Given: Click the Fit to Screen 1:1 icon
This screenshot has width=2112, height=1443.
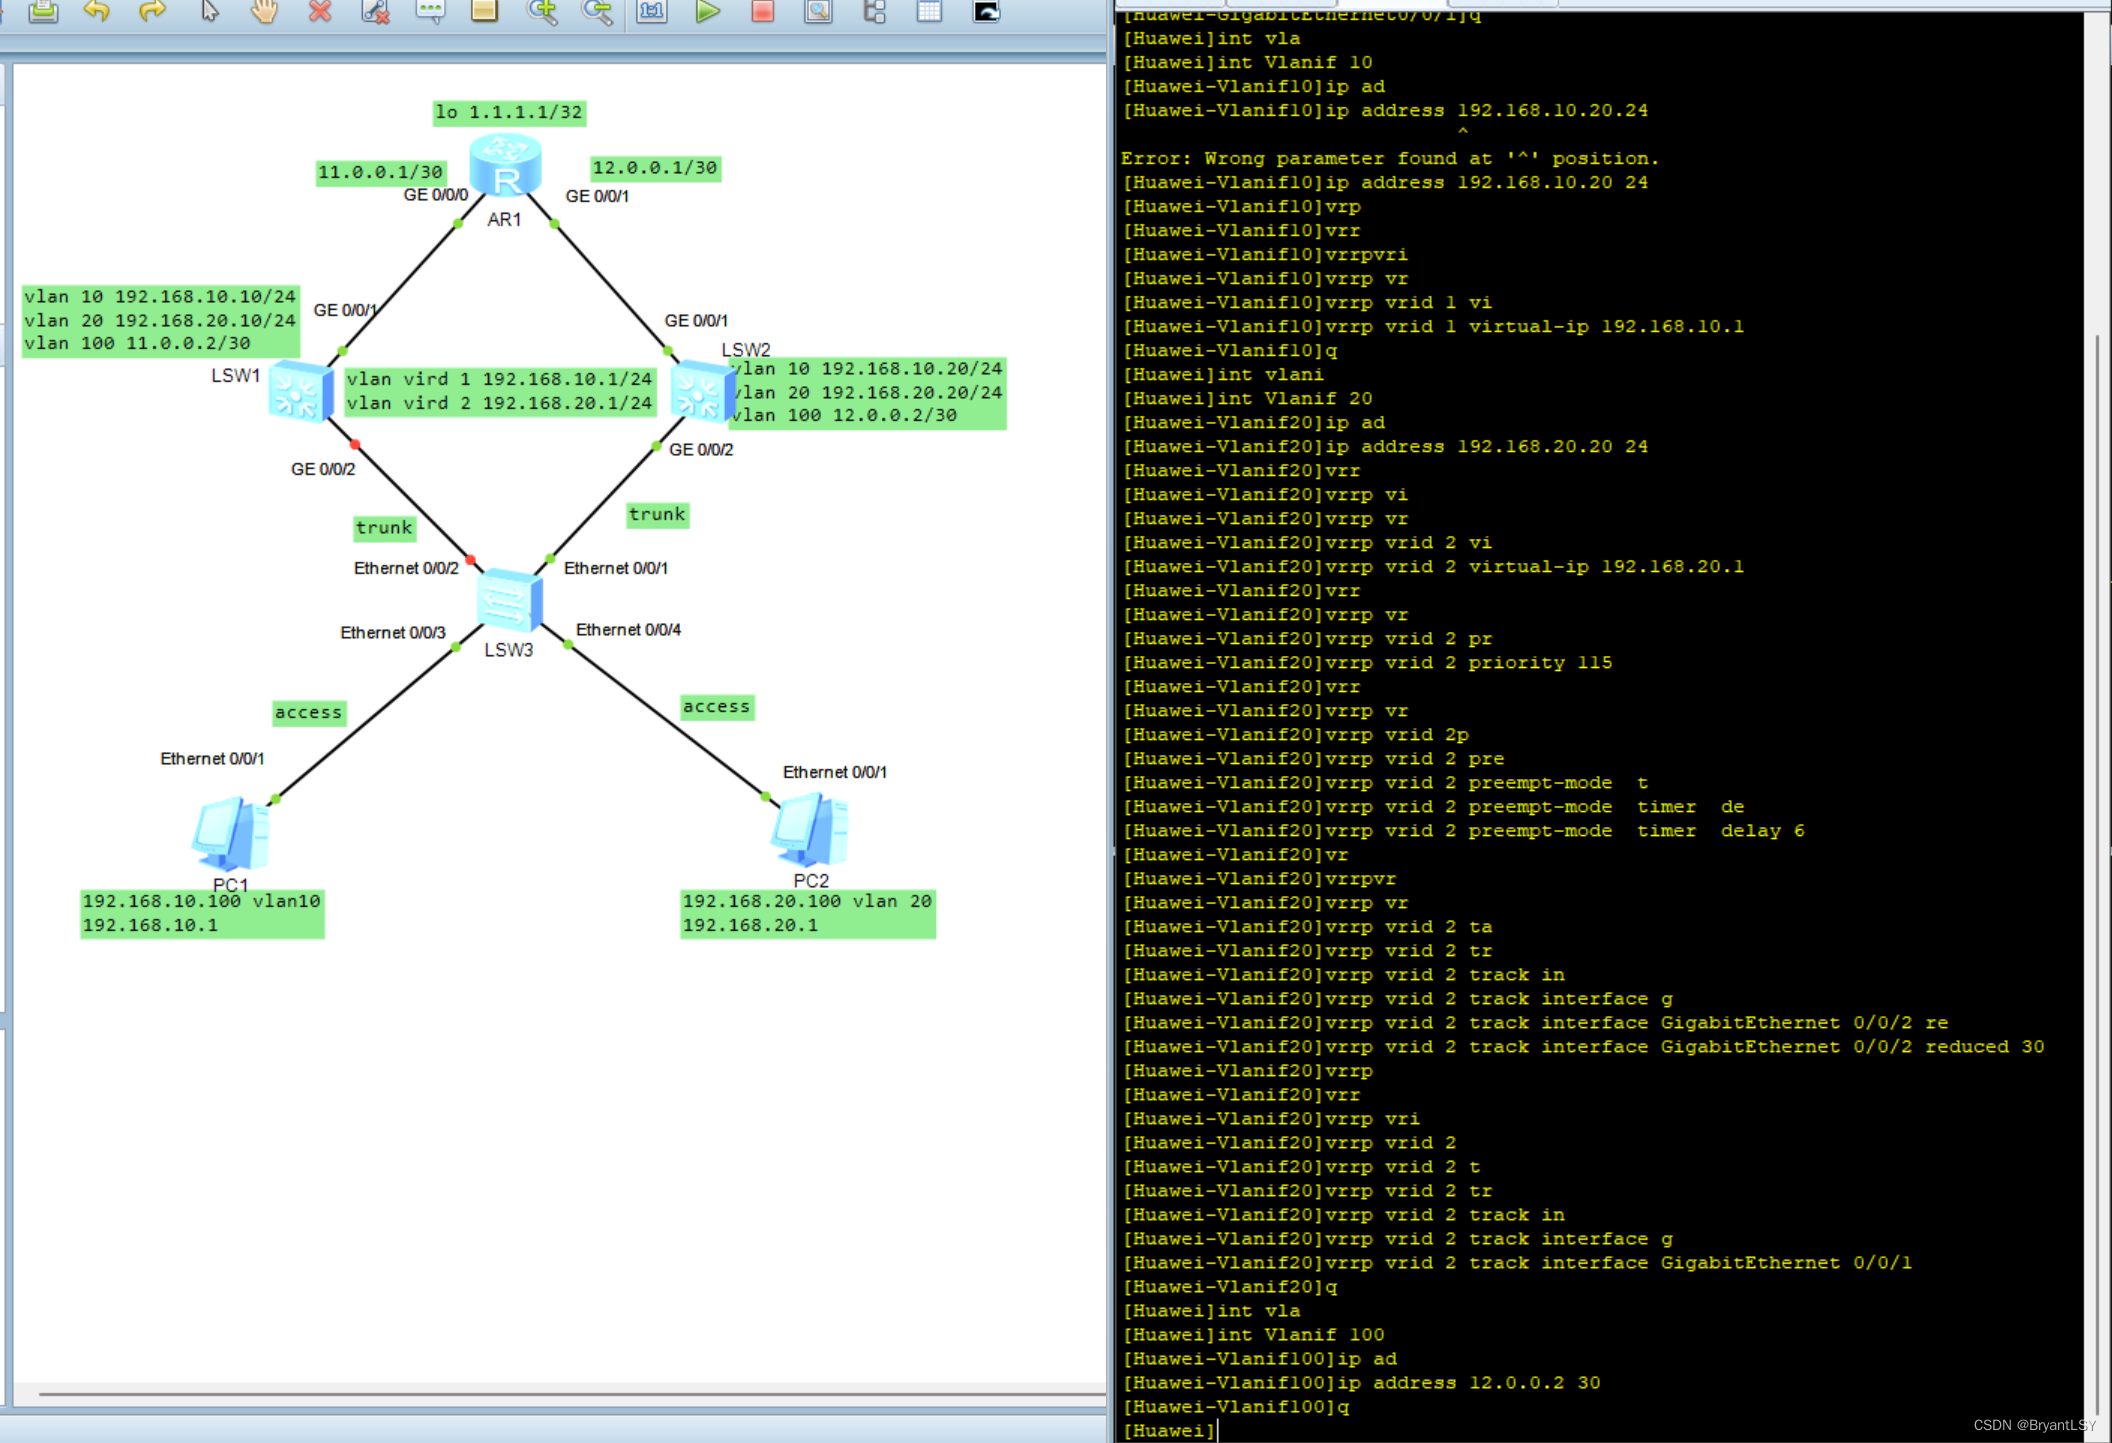Looking at the screenshot, I should 652,11.
